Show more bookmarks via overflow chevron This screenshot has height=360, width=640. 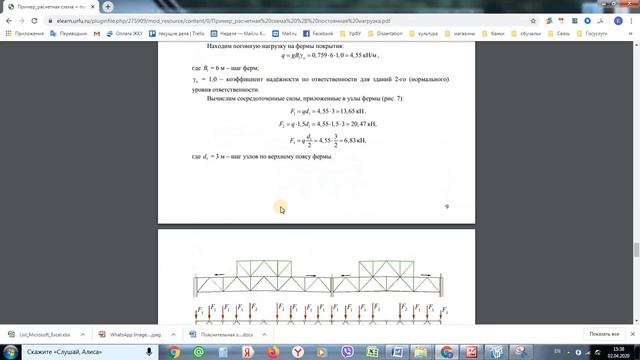pos(631,33)
